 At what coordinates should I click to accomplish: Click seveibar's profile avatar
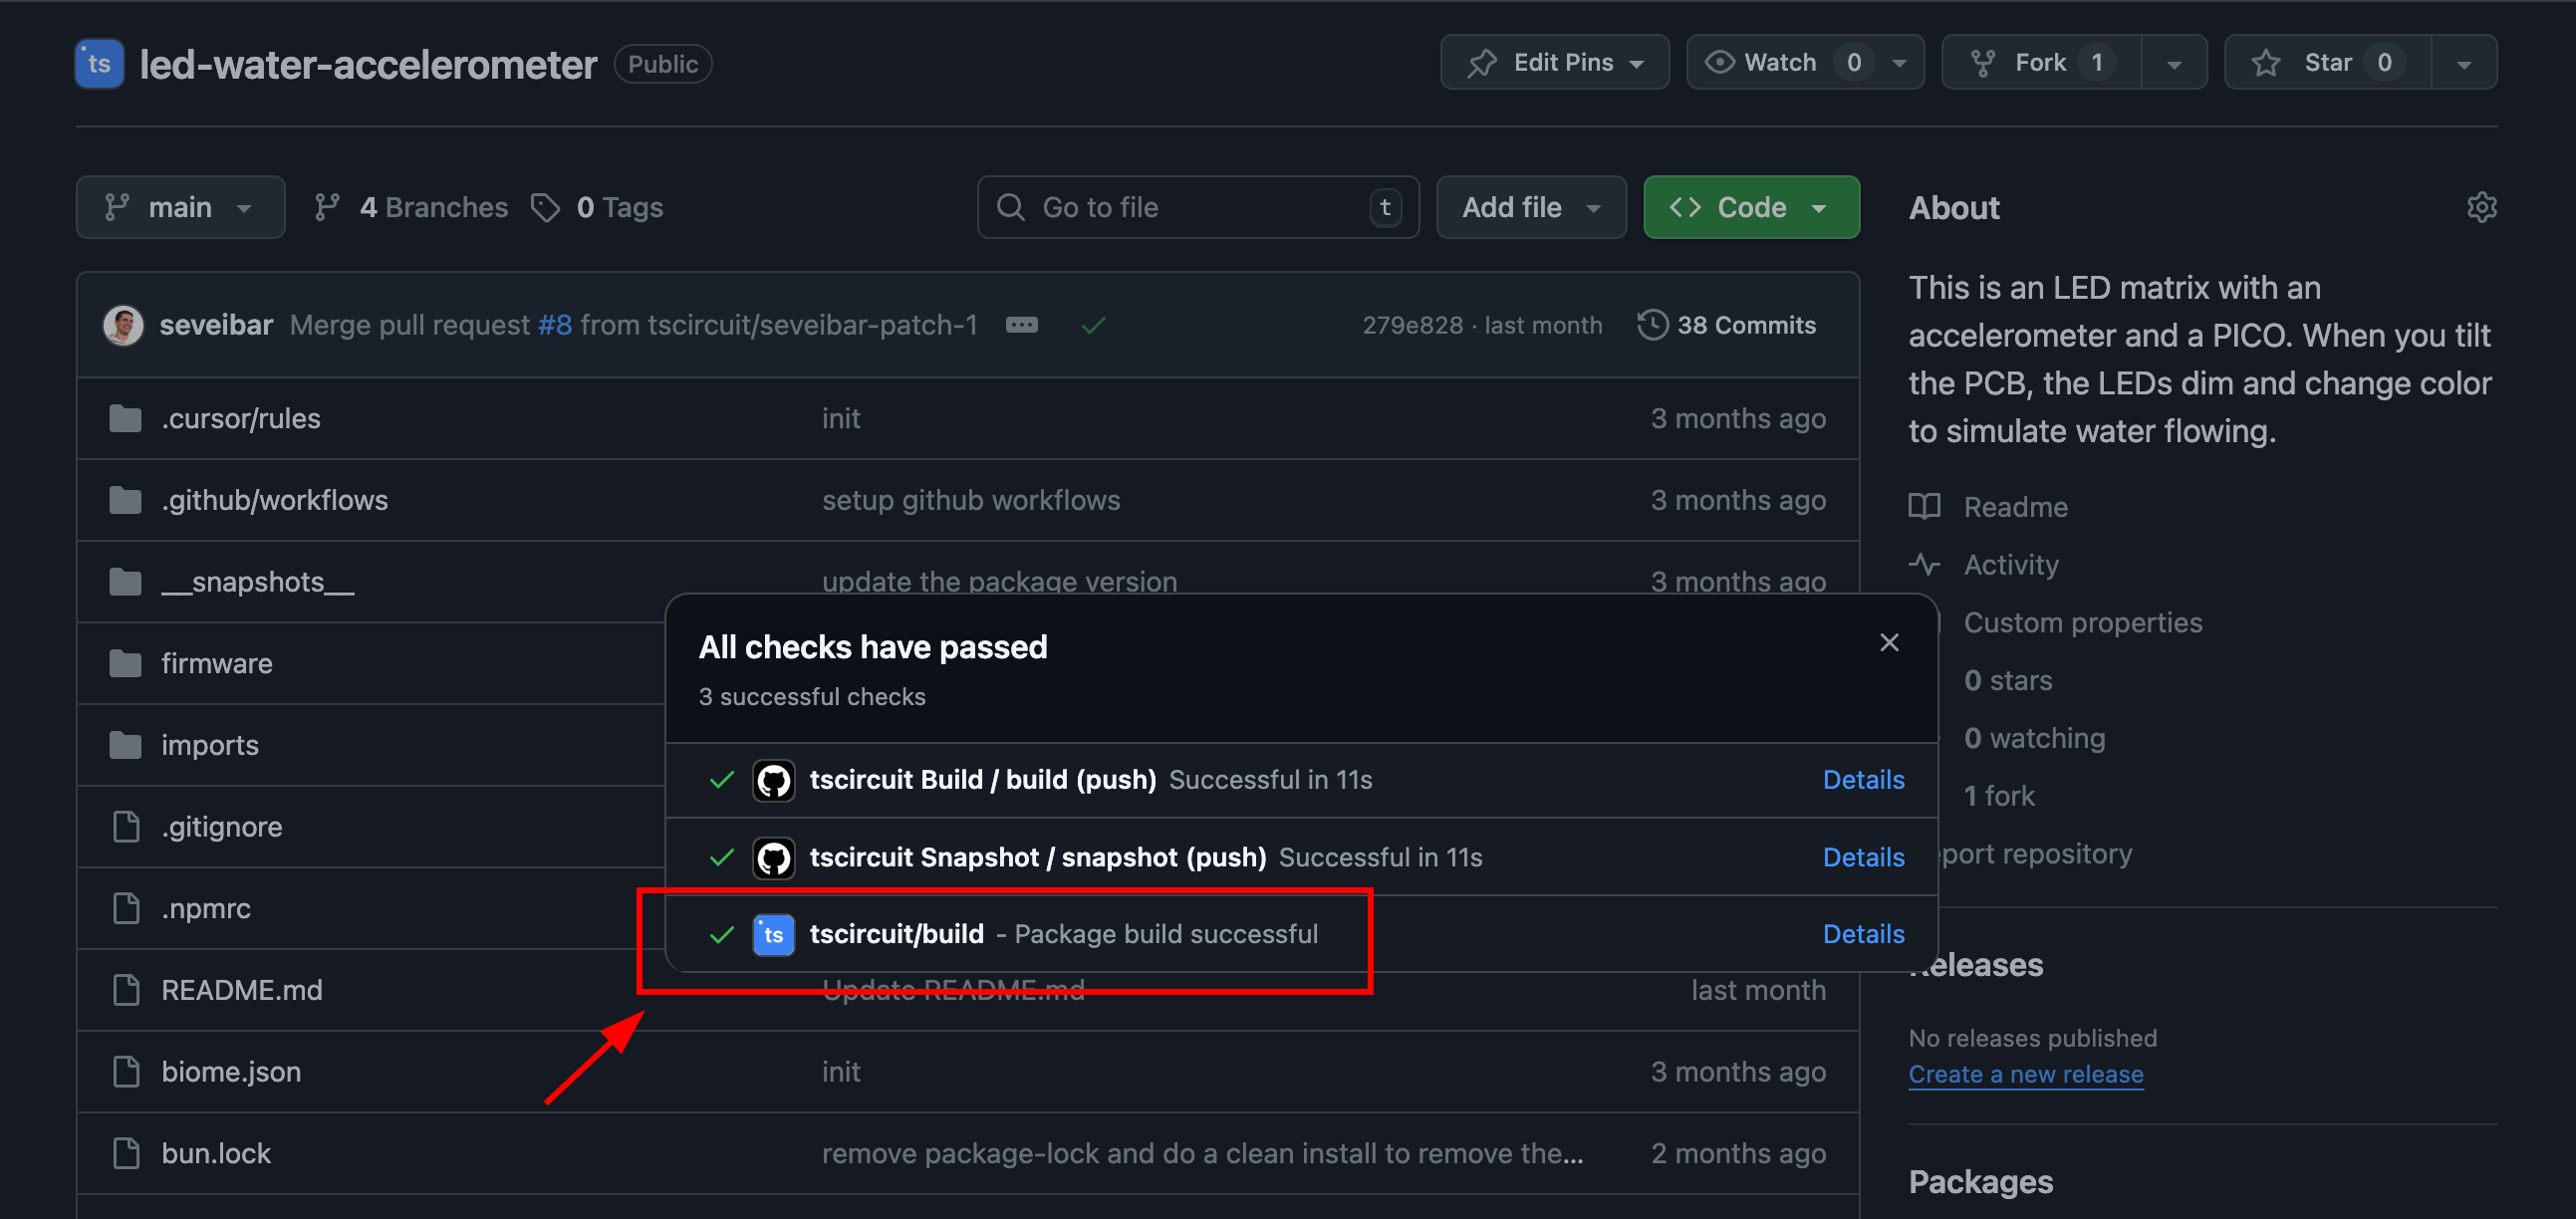122,324
